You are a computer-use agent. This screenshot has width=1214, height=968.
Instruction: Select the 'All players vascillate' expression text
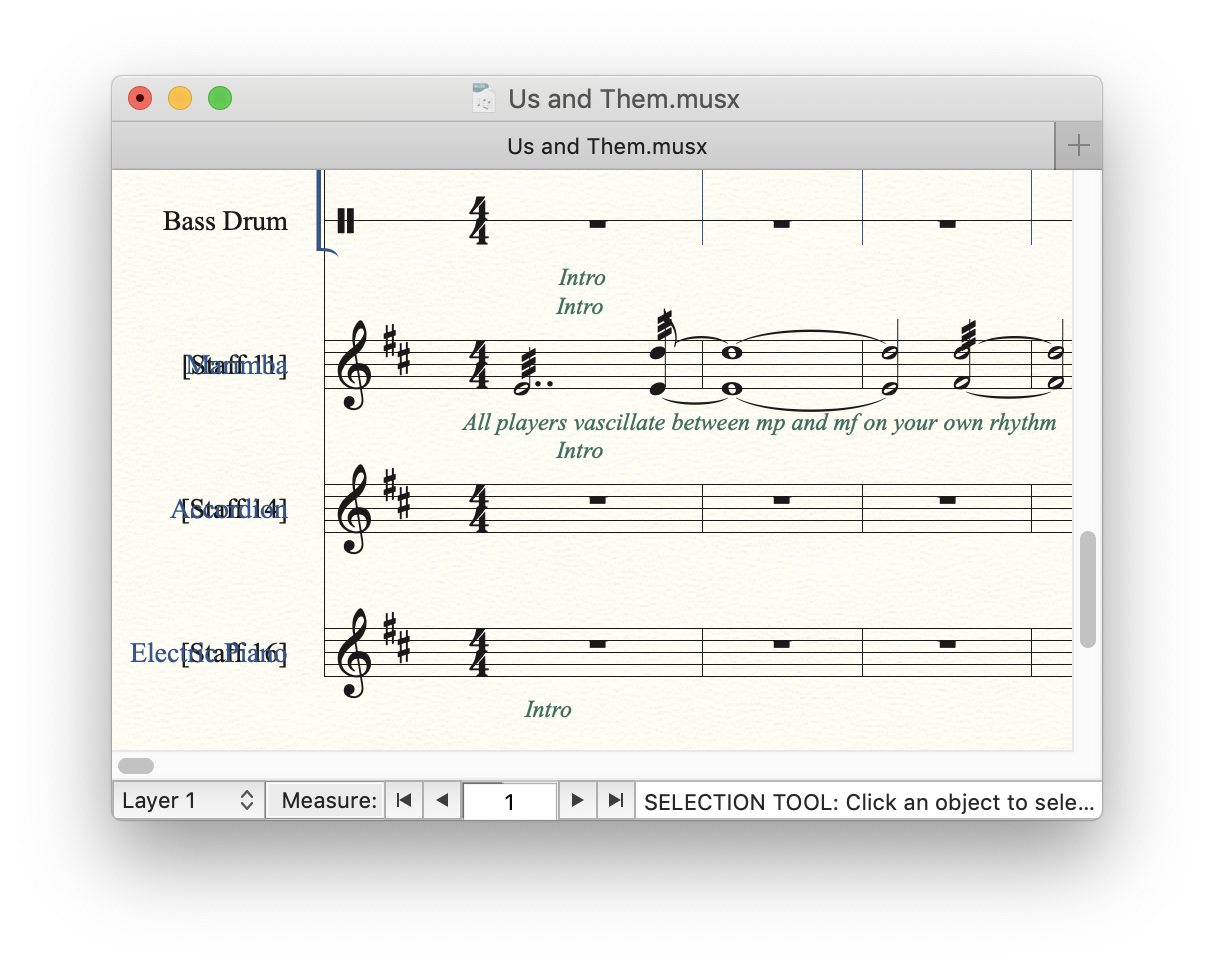[x=759, y=423]
